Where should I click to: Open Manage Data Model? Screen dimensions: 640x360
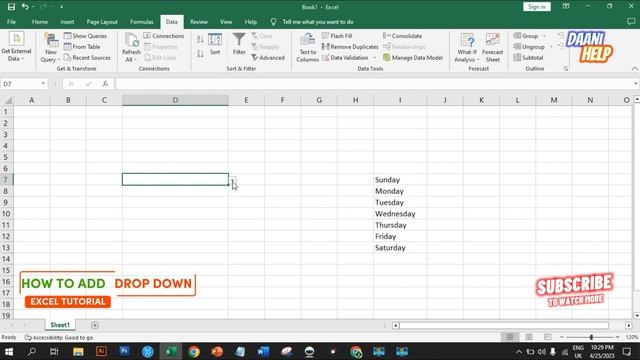pyautogui.click(x=413, y=58)
